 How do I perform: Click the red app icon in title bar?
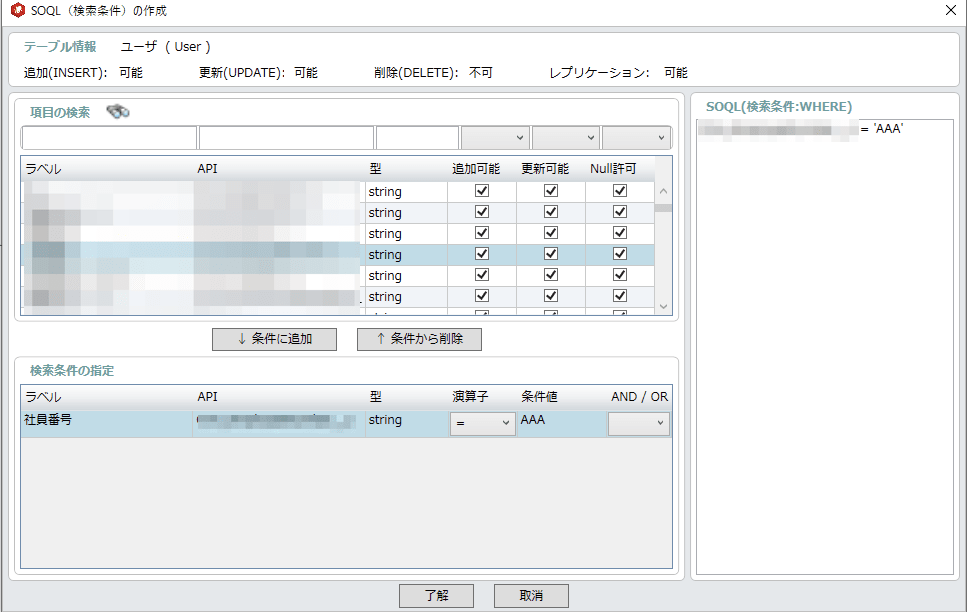[18, 10]
